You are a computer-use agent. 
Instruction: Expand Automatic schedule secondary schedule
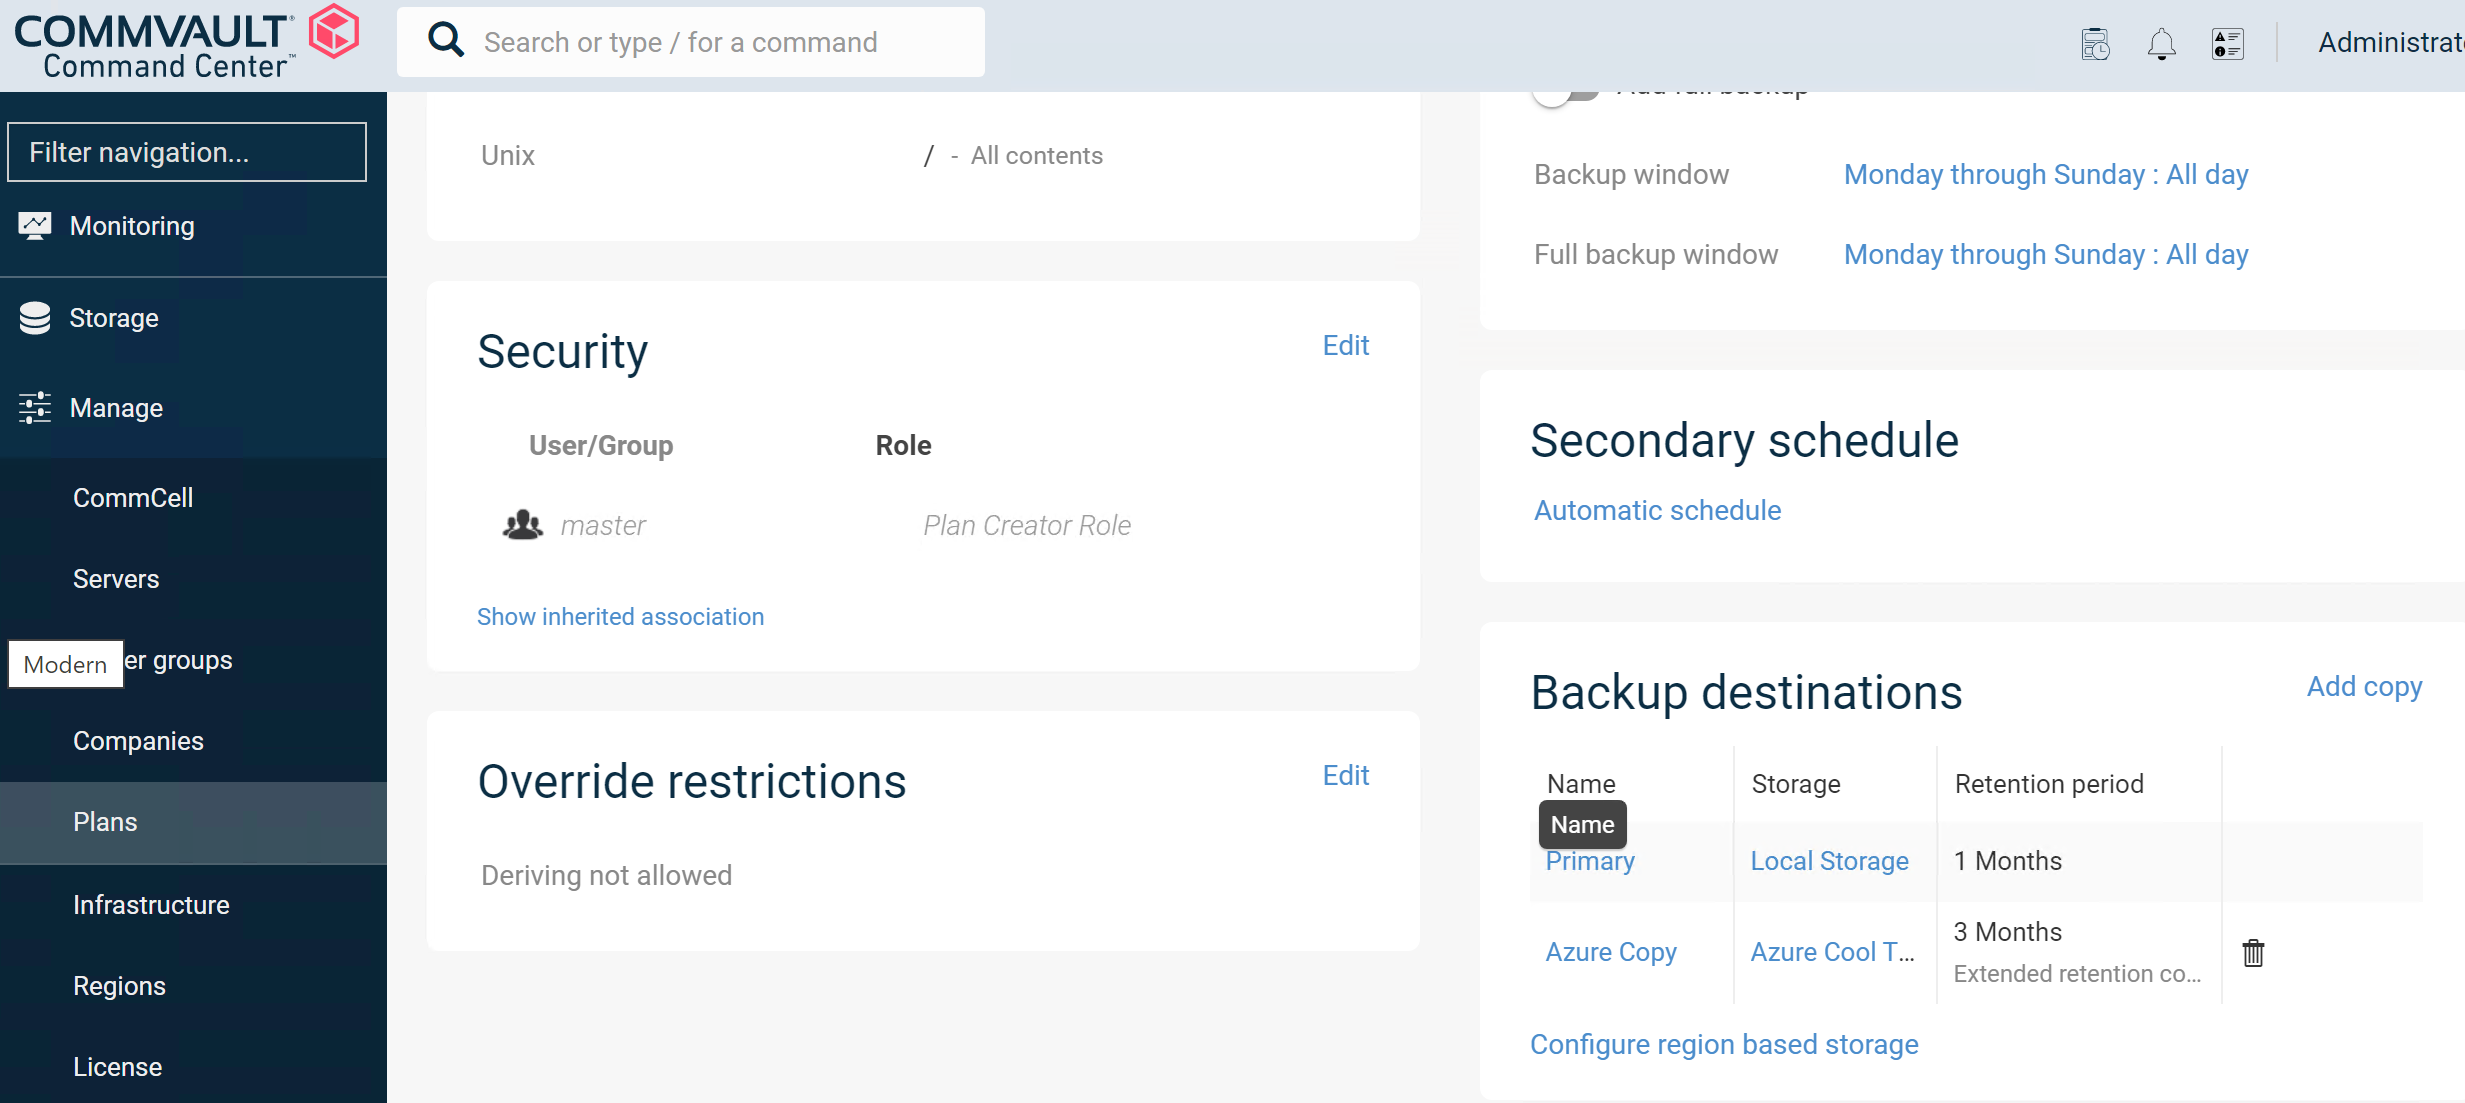pos(1655,509)
